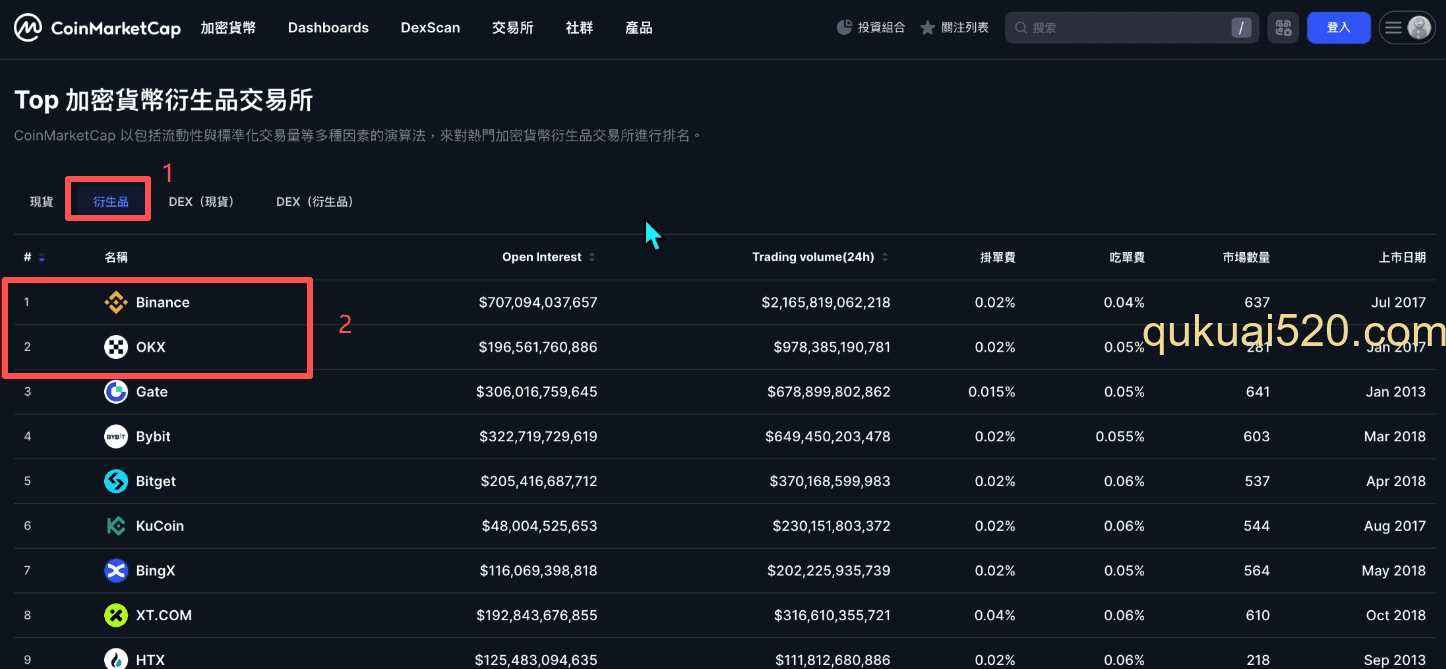Viewport: 1446px width, 669px height.
Task: Open the Binance exchange link
Action: 163,302
